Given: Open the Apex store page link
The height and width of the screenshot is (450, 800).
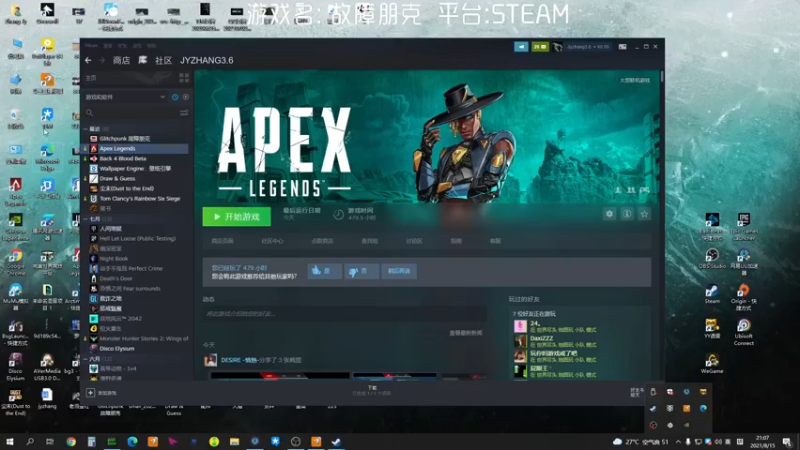Looking at the screenshot, I should (x=222, y=241).
